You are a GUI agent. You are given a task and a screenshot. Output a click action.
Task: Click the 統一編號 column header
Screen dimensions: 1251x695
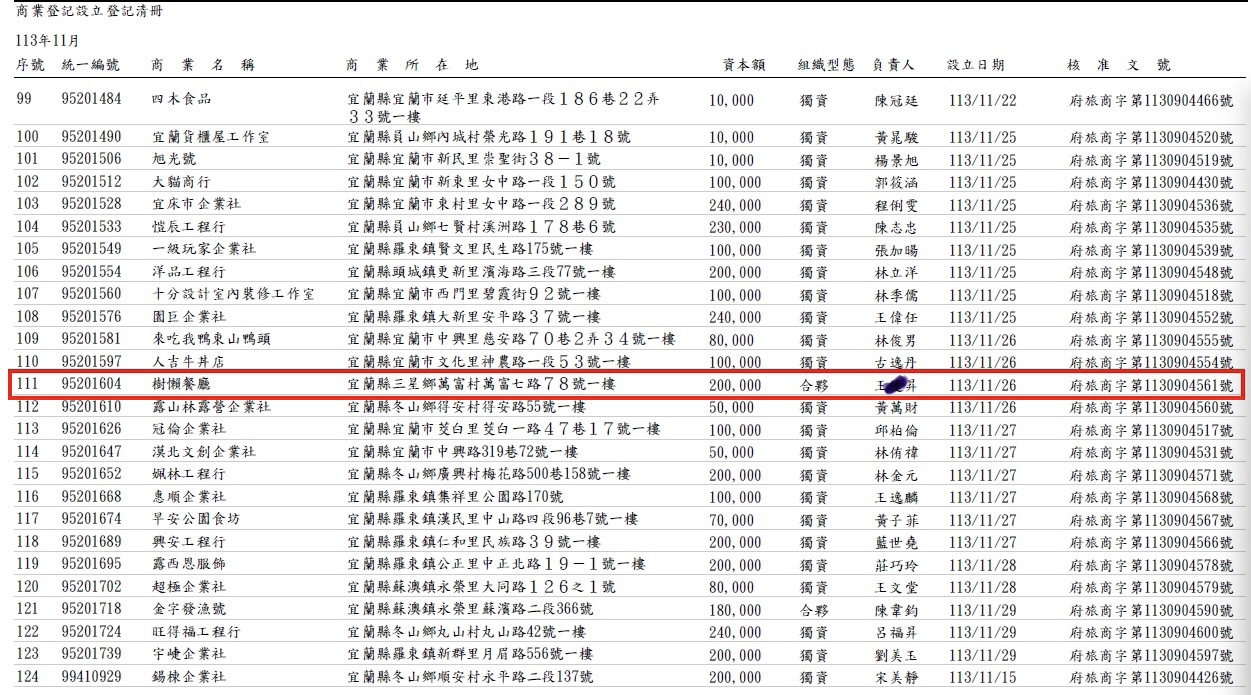[x=90, y=65]
